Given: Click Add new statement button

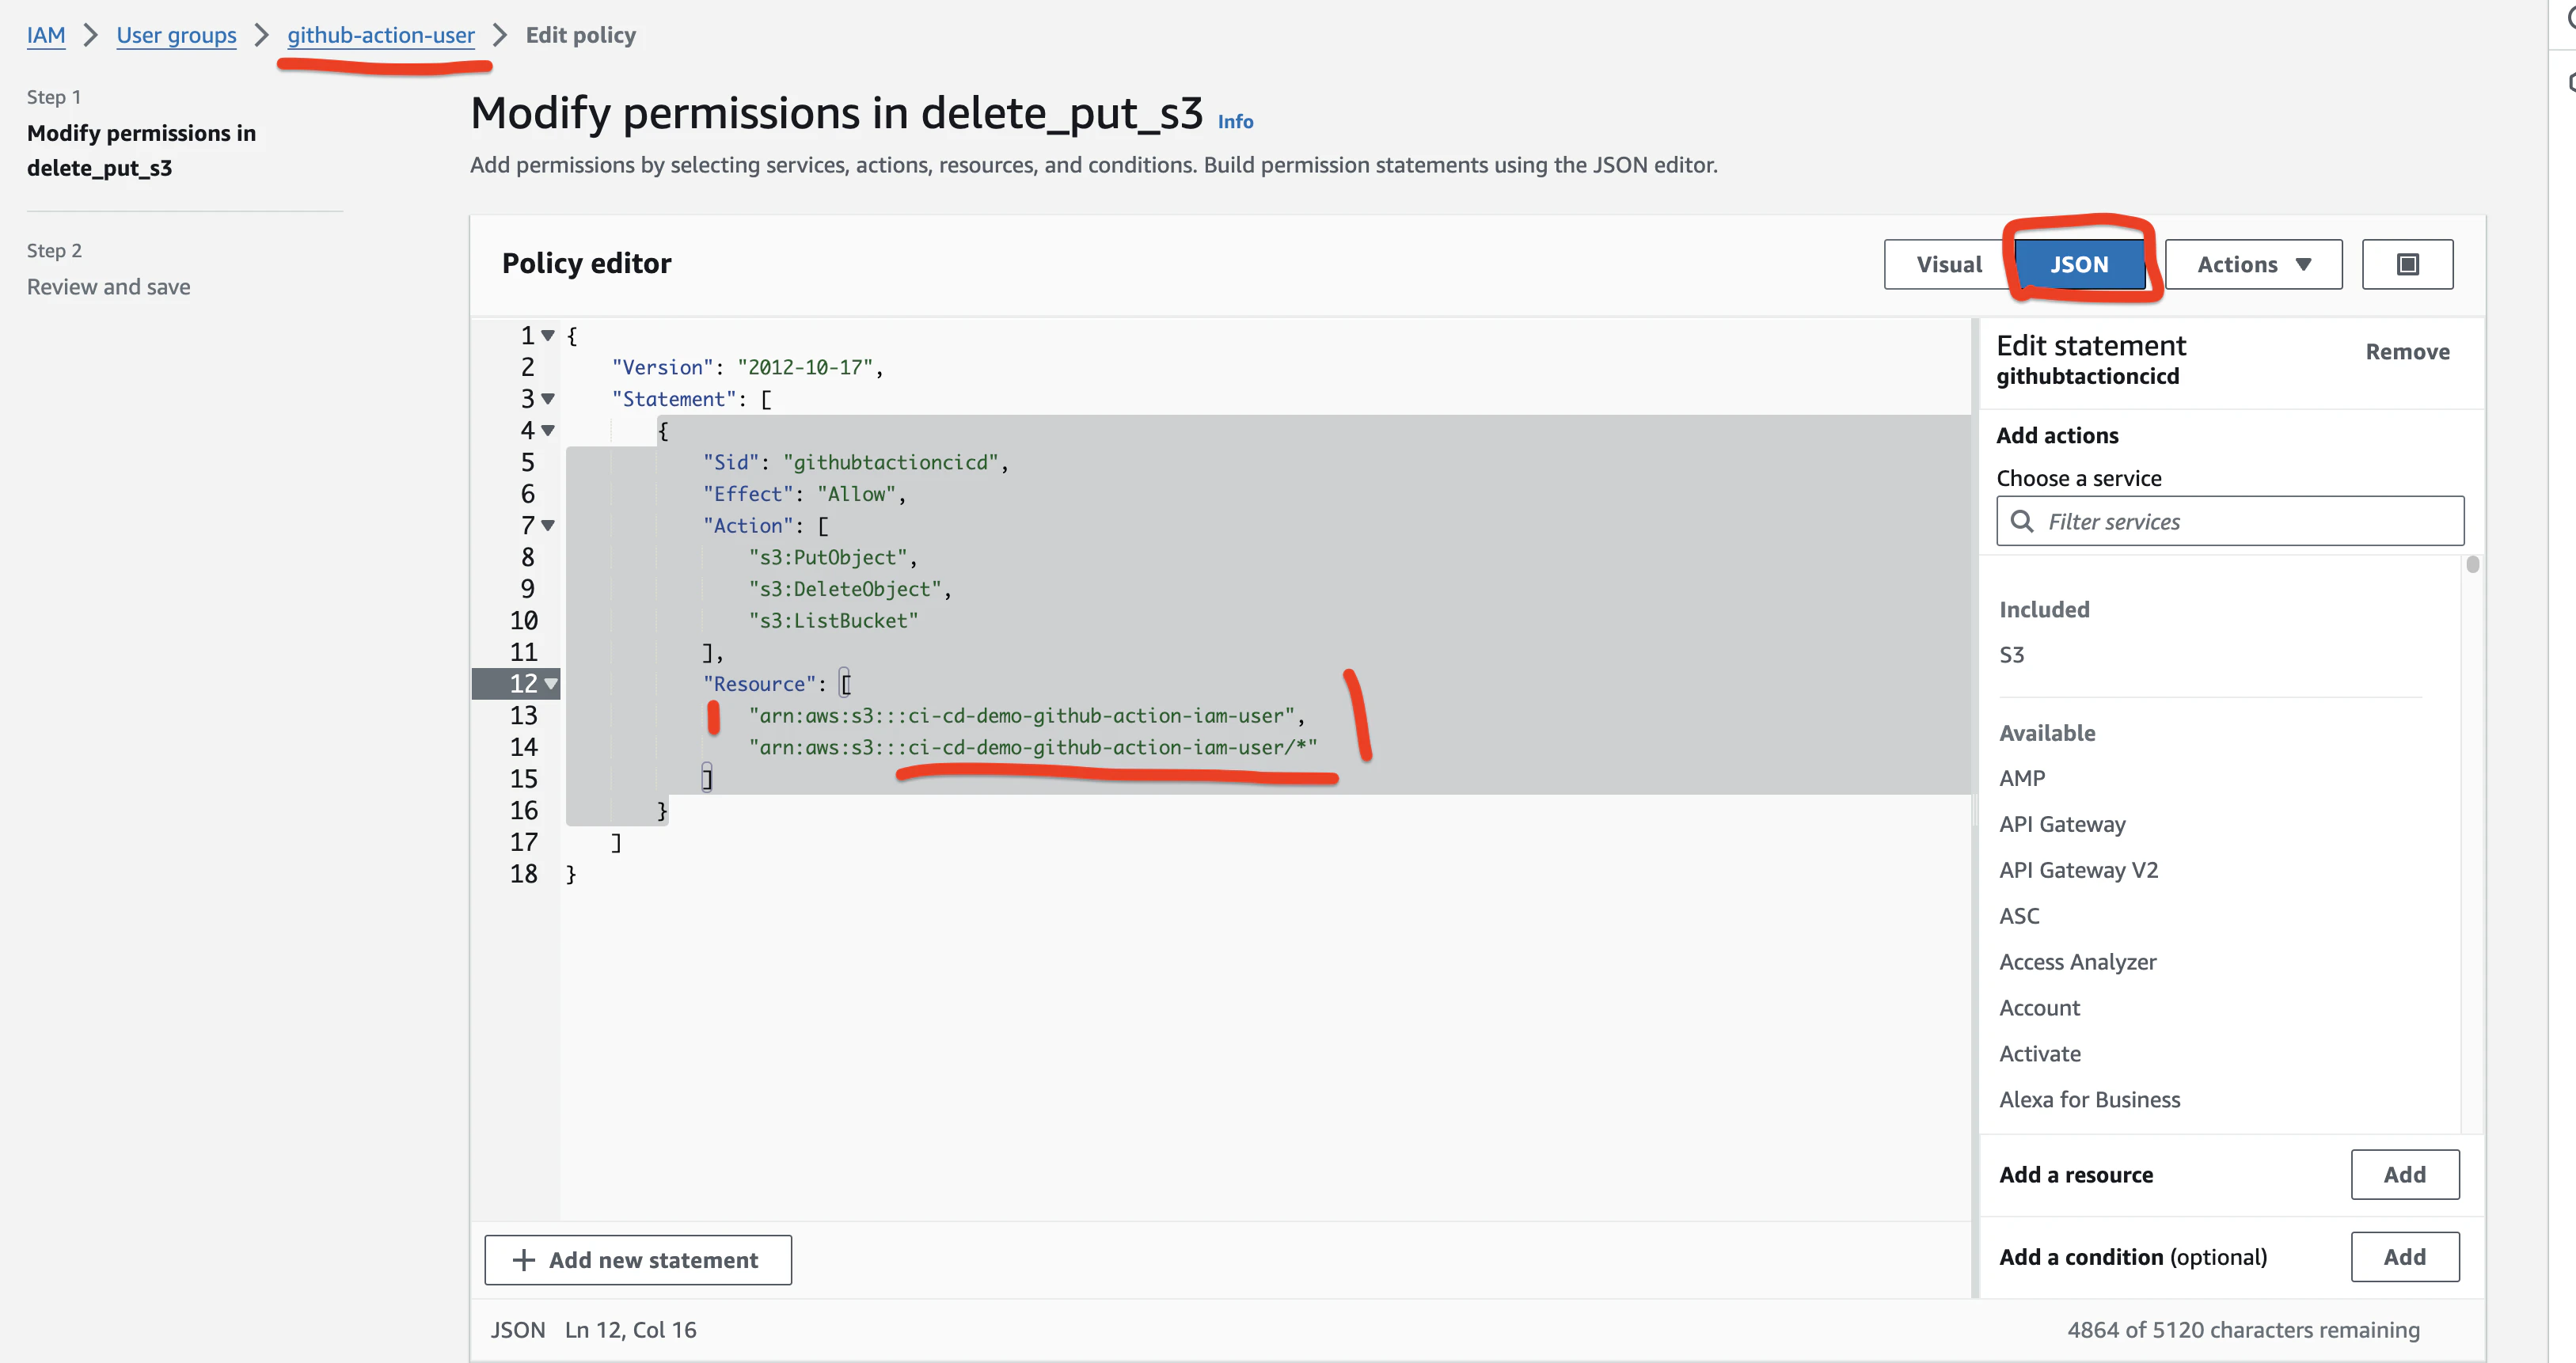Looking at the screenshot, I should [x=637, y=1260].
